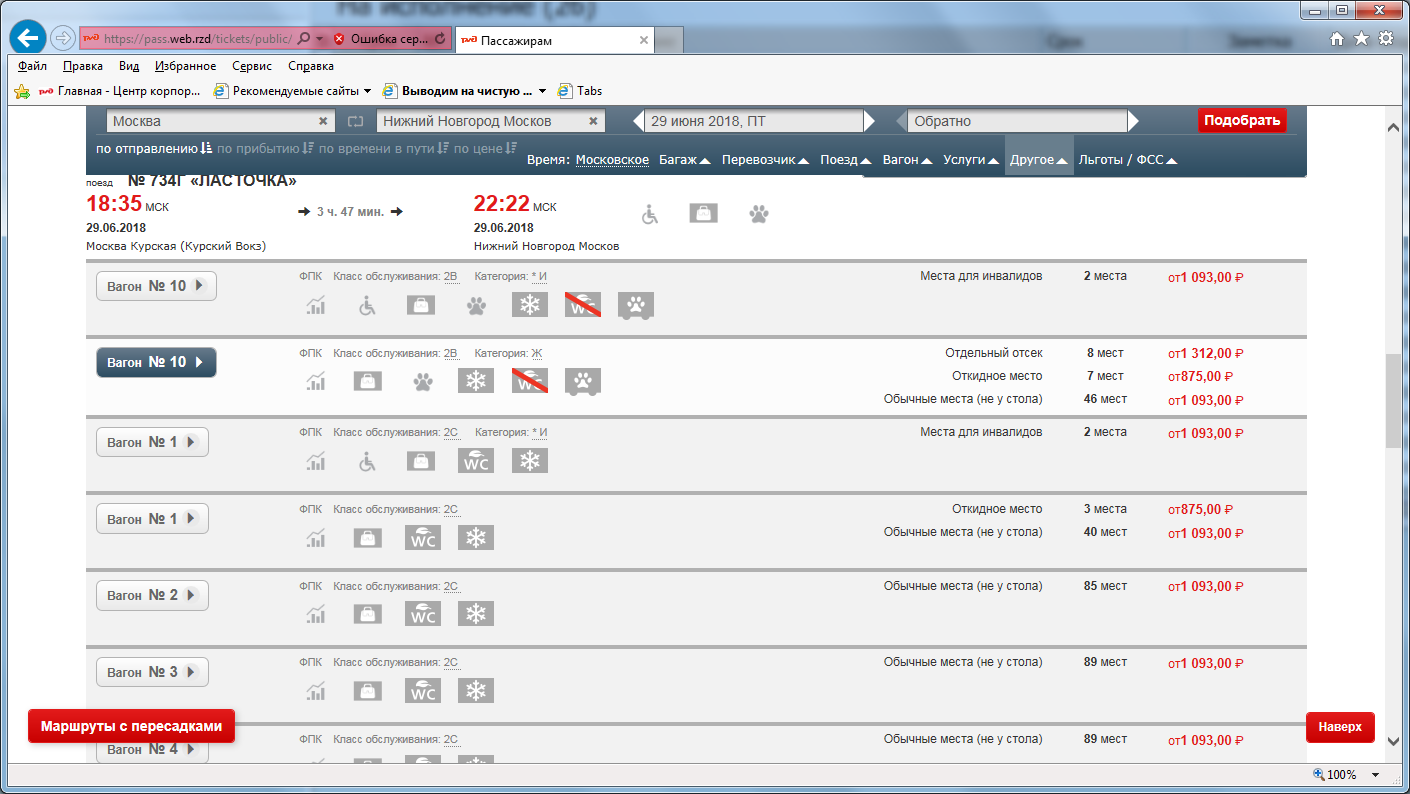1410x794 pixels.
Task: Open the Избранное menu
Action: (186, 66)
